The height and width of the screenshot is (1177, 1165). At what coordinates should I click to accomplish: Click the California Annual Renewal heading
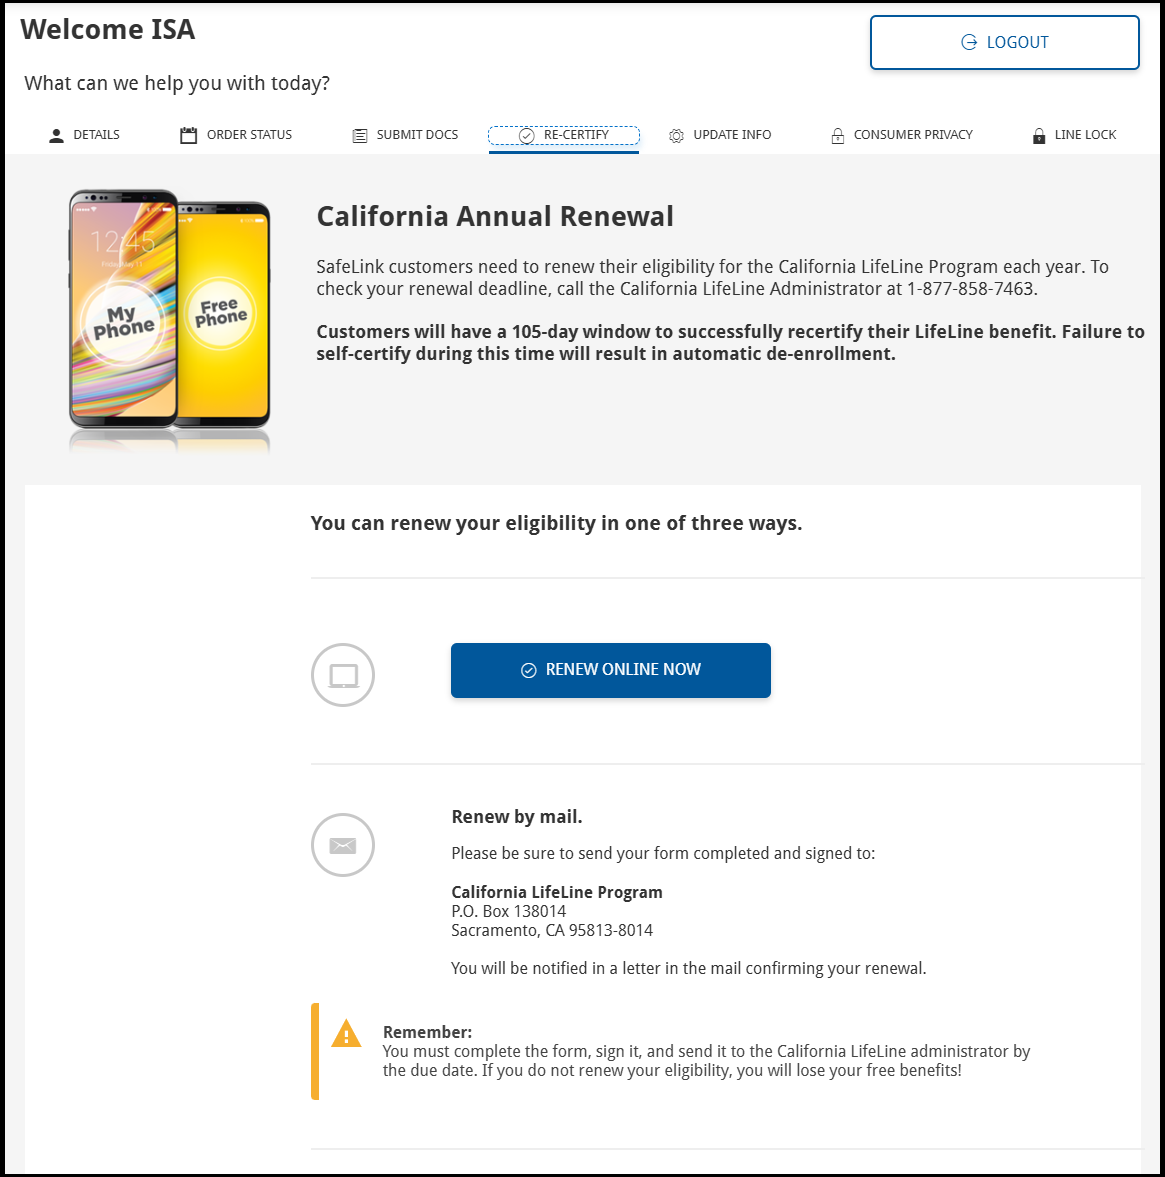point(495,216)
